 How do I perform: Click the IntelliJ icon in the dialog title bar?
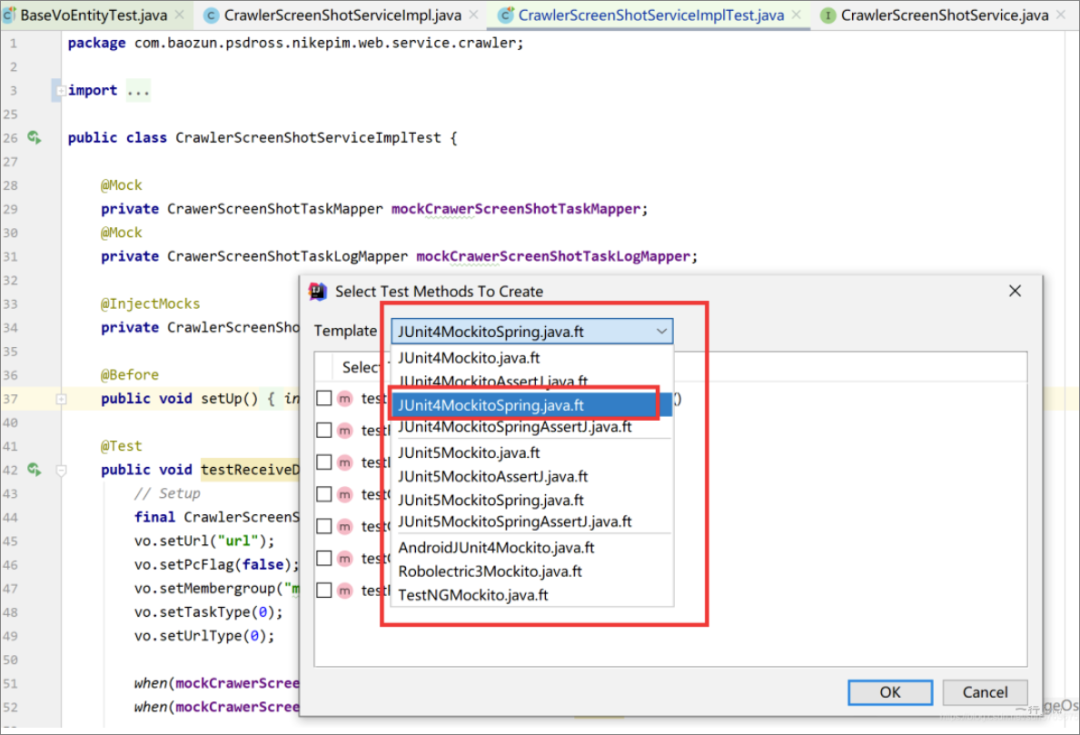[x=318, y=291]
